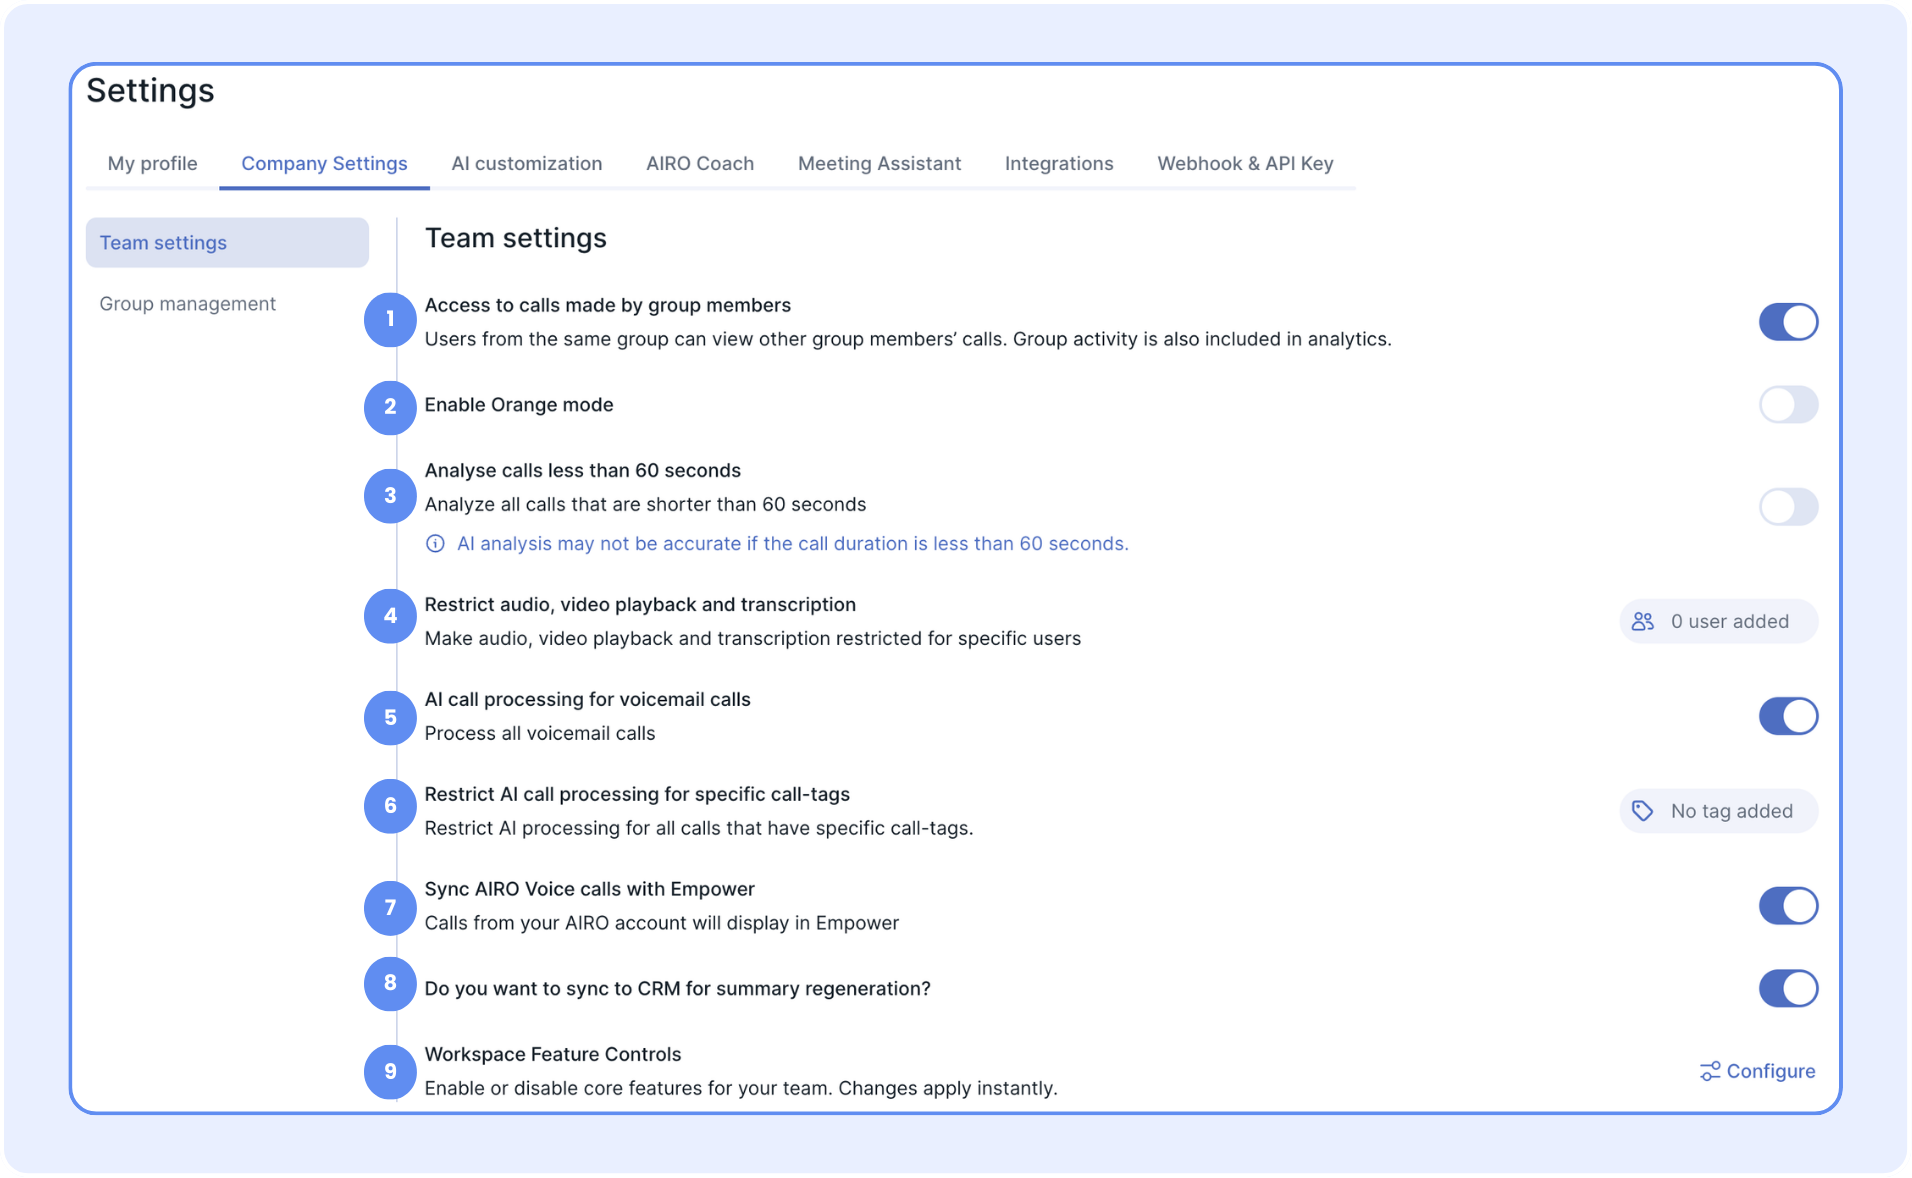Enable Orange mode toggle

[1787, 405]
